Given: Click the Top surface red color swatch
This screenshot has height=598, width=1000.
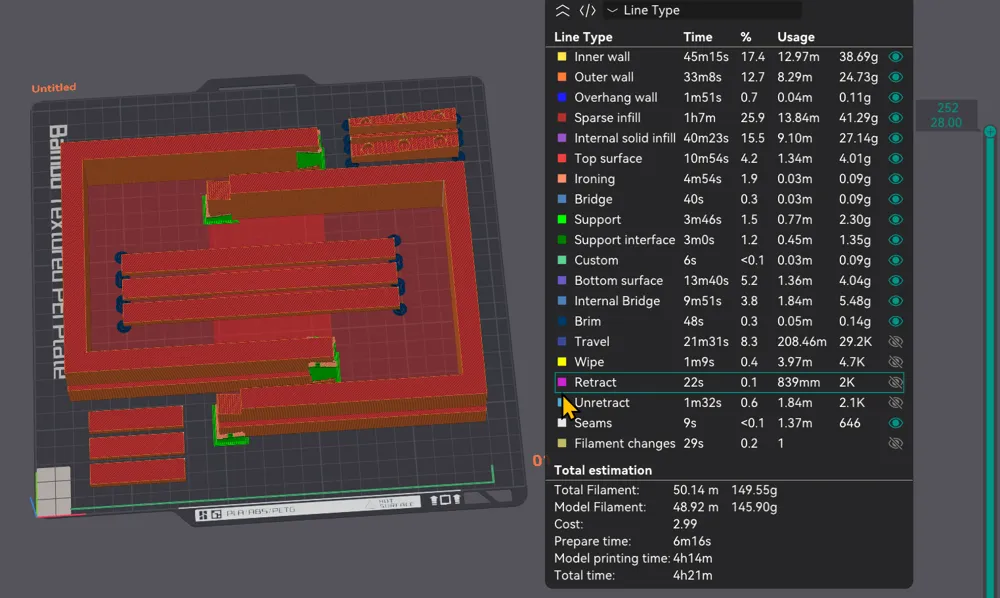Looking at the screenshot, I should 562,158.
